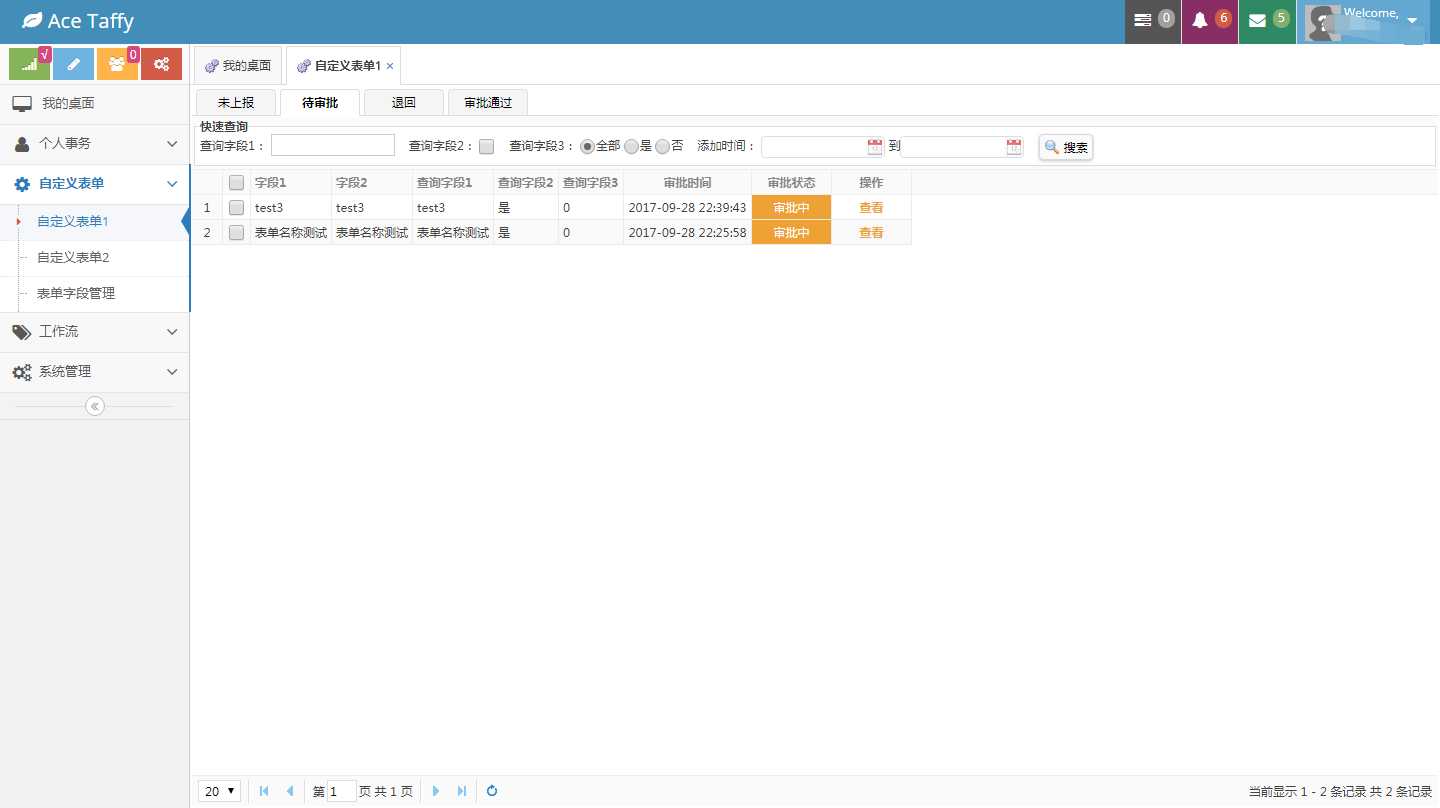Switch to the 我的桌面 tab
Screen dimensions: 1440x808
(238, 66)
